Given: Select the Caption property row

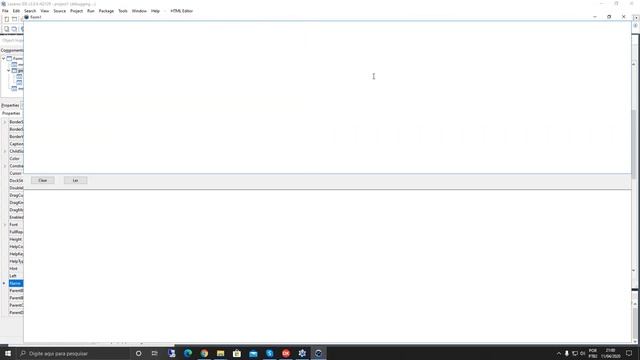Looking at the screenshot, I should coord(16,144).
